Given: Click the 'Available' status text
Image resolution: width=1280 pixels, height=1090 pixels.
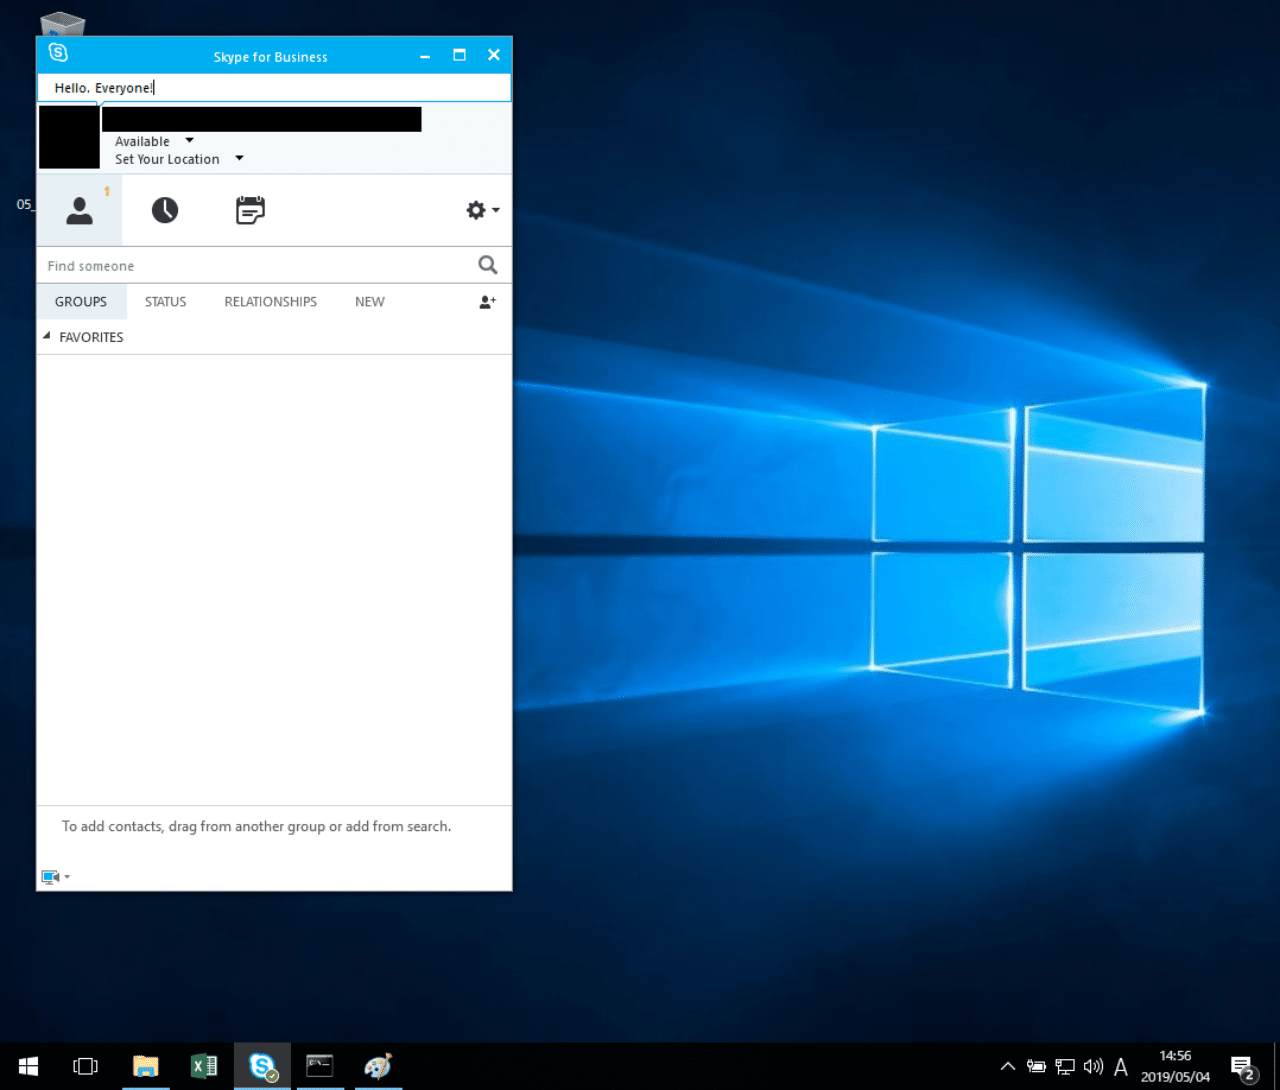Looking at the screenshot, I should pyautogui.click(x=142, y=142).
